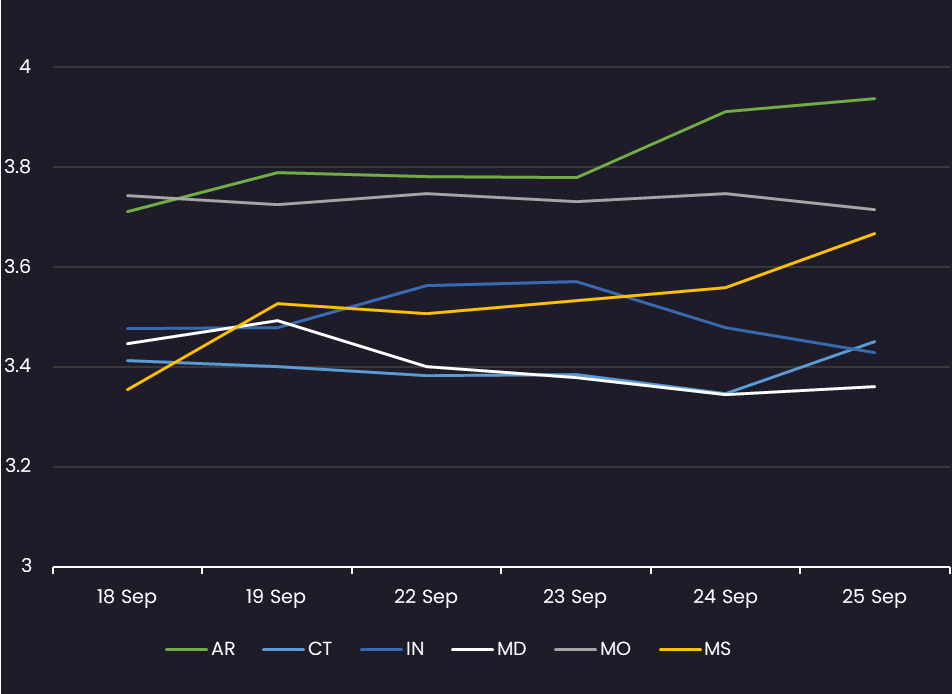Select the 3.8 y-axis label
This screenshot has width=952, height=694.
(20, 167)
